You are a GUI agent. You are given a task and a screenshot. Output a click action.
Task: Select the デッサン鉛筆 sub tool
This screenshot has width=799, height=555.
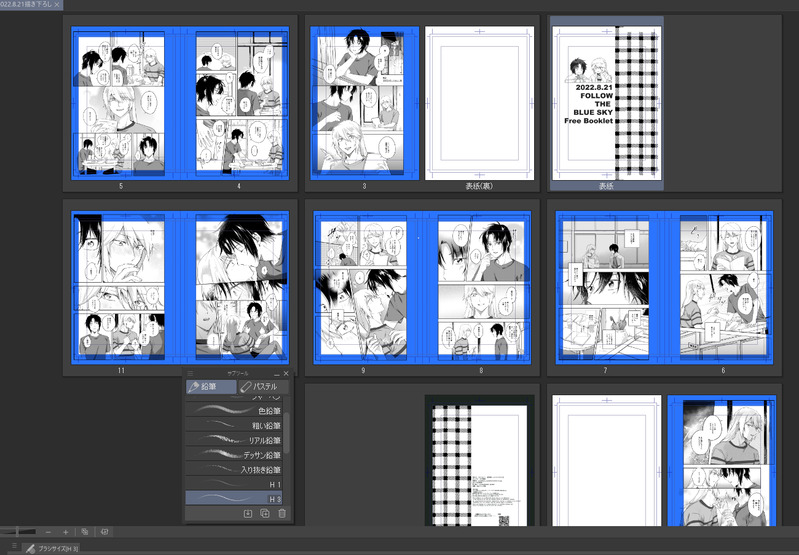(x=234, y=455)
